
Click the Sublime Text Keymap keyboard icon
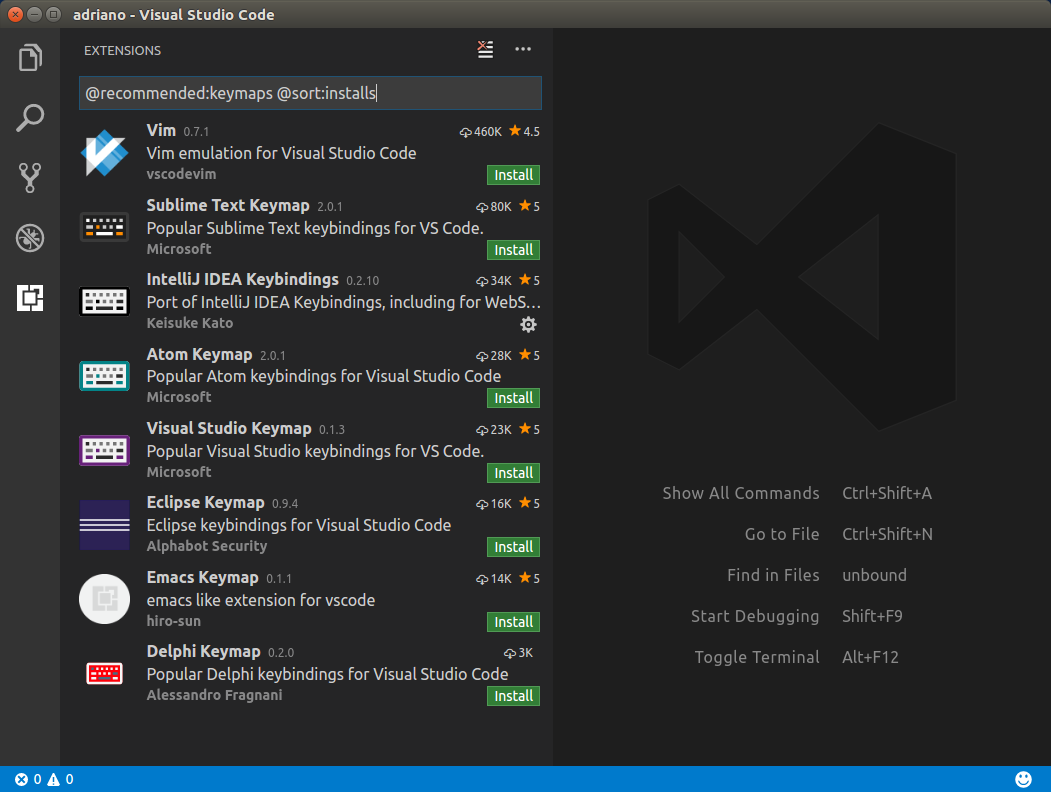pos(105,227)
